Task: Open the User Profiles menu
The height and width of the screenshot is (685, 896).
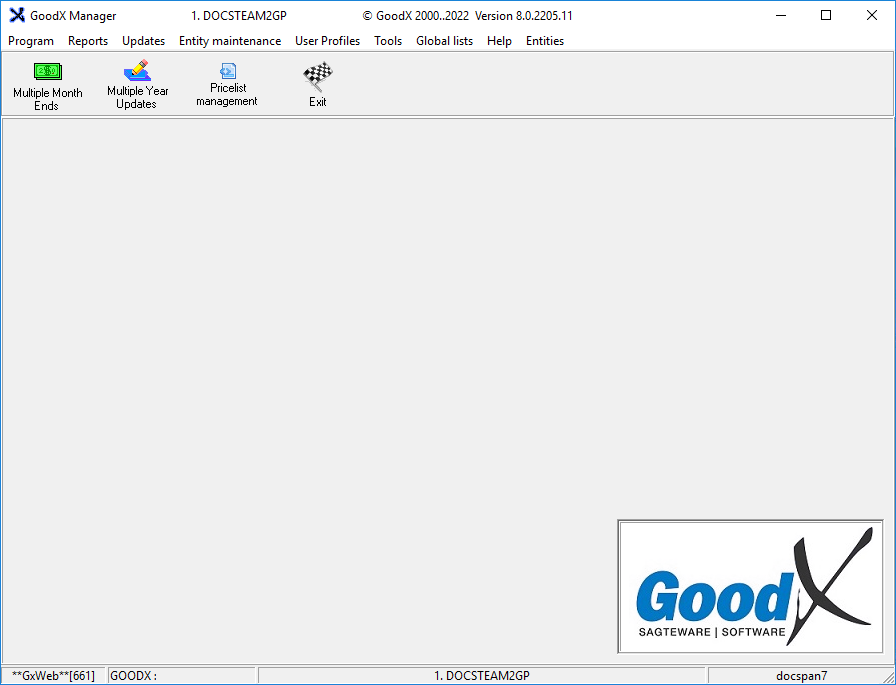Action: coord(327,41)
